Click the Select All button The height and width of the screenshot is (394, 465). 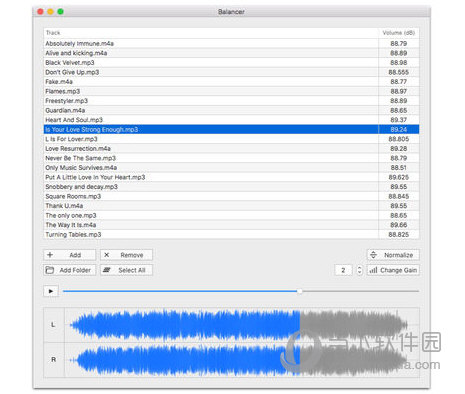tap(126, 270)
